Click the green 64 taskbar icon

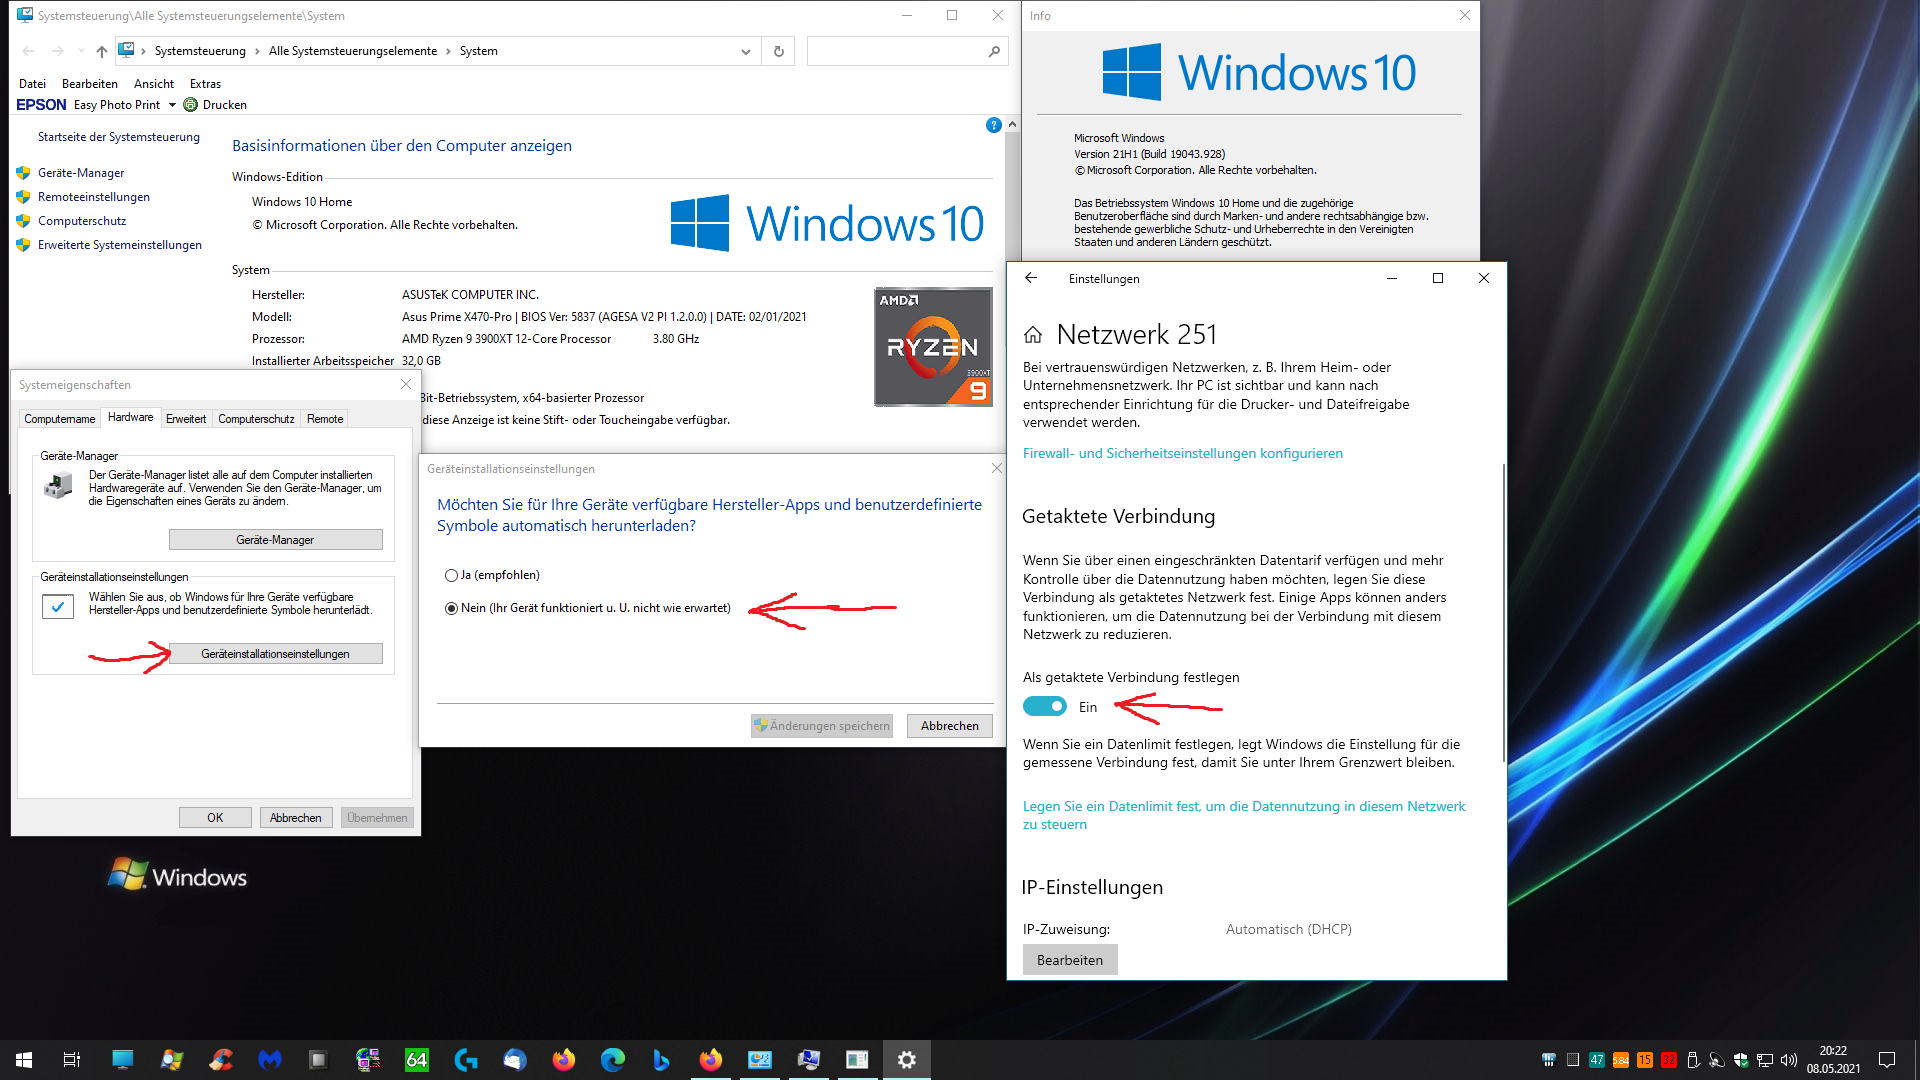[417, 1060]
